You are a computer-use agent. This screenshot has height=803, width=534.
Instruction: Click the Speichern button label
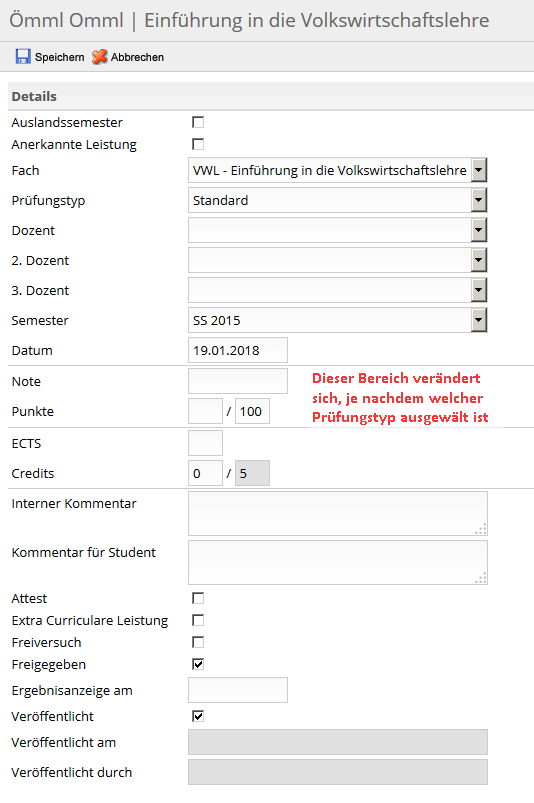(59, 57)
